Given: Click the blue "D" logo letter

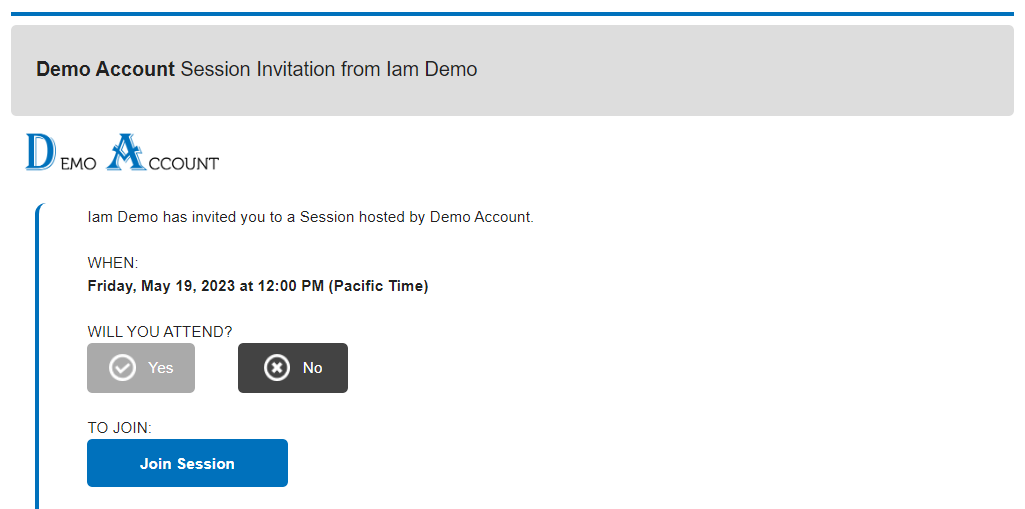Looking at the screenshot, I should coord(39,151).
